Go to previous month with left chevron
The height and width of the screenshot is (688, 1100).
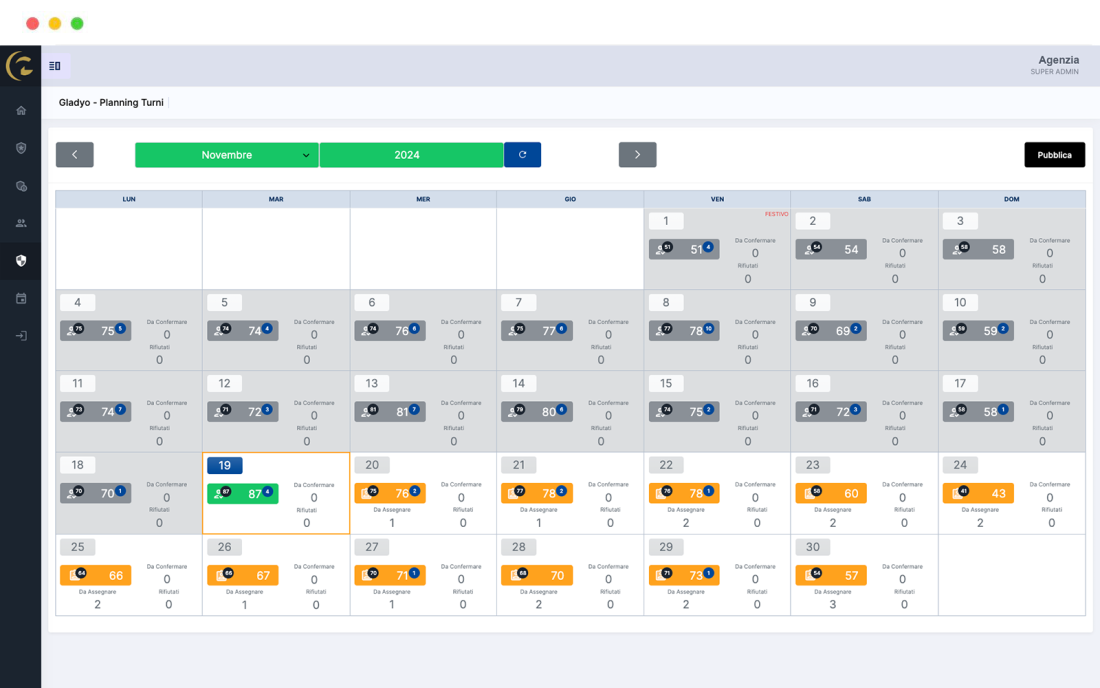(75, 155)
